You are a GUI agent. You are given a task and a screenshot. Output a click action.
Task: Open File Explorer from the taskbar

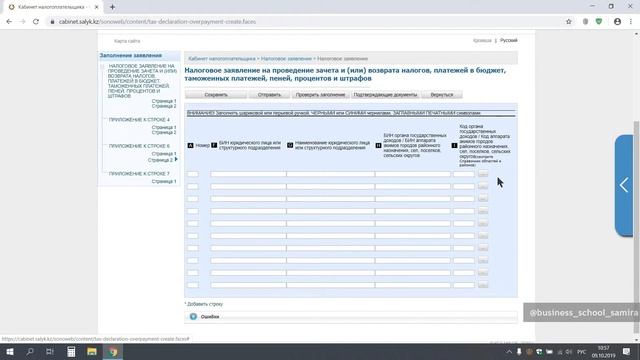(92, 351)
